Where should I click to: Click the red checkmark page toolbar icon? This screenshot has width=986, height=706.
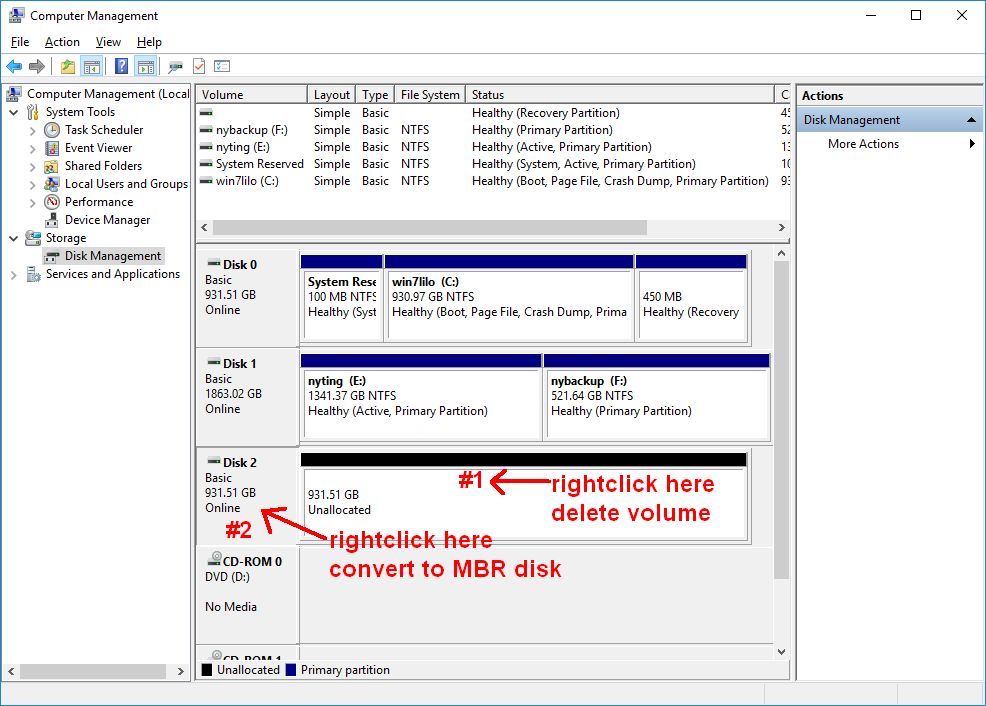(199, 66)
